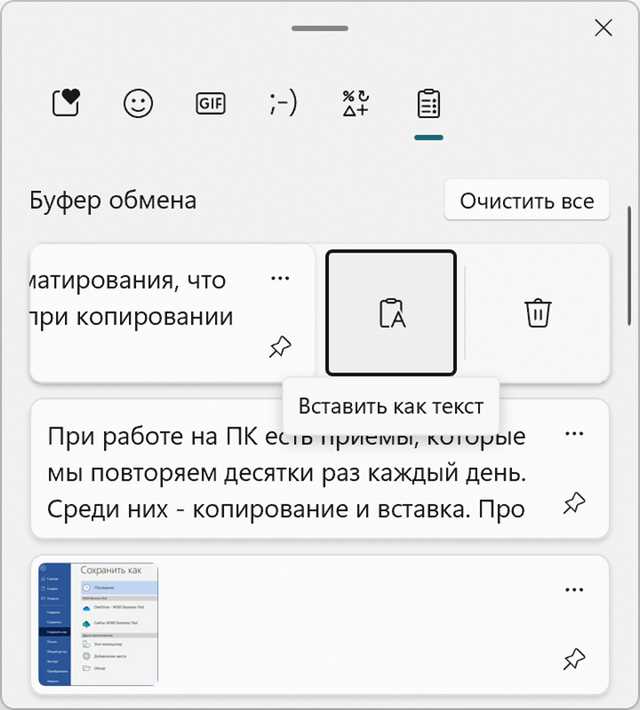Open more options for 'При работе на ПК' item
The image size is (640, 710).
pyautogui.click(x=574, y=434)
